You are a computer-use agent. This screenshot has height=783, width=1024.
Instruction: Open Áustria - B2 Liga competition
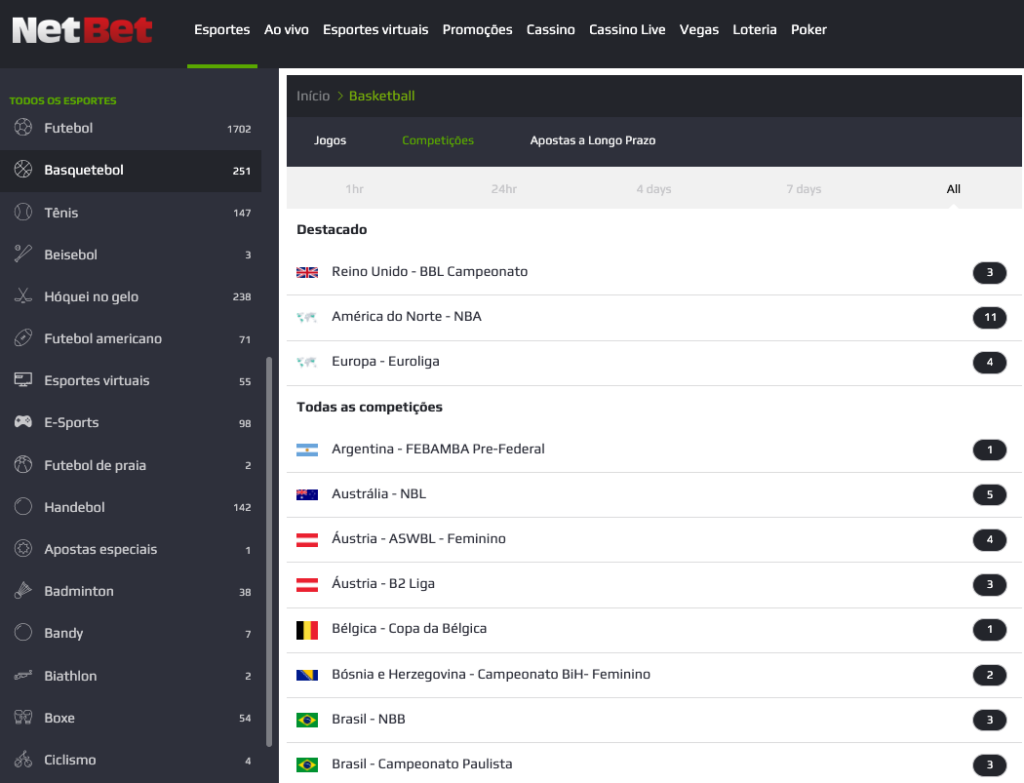pos(654,584)
